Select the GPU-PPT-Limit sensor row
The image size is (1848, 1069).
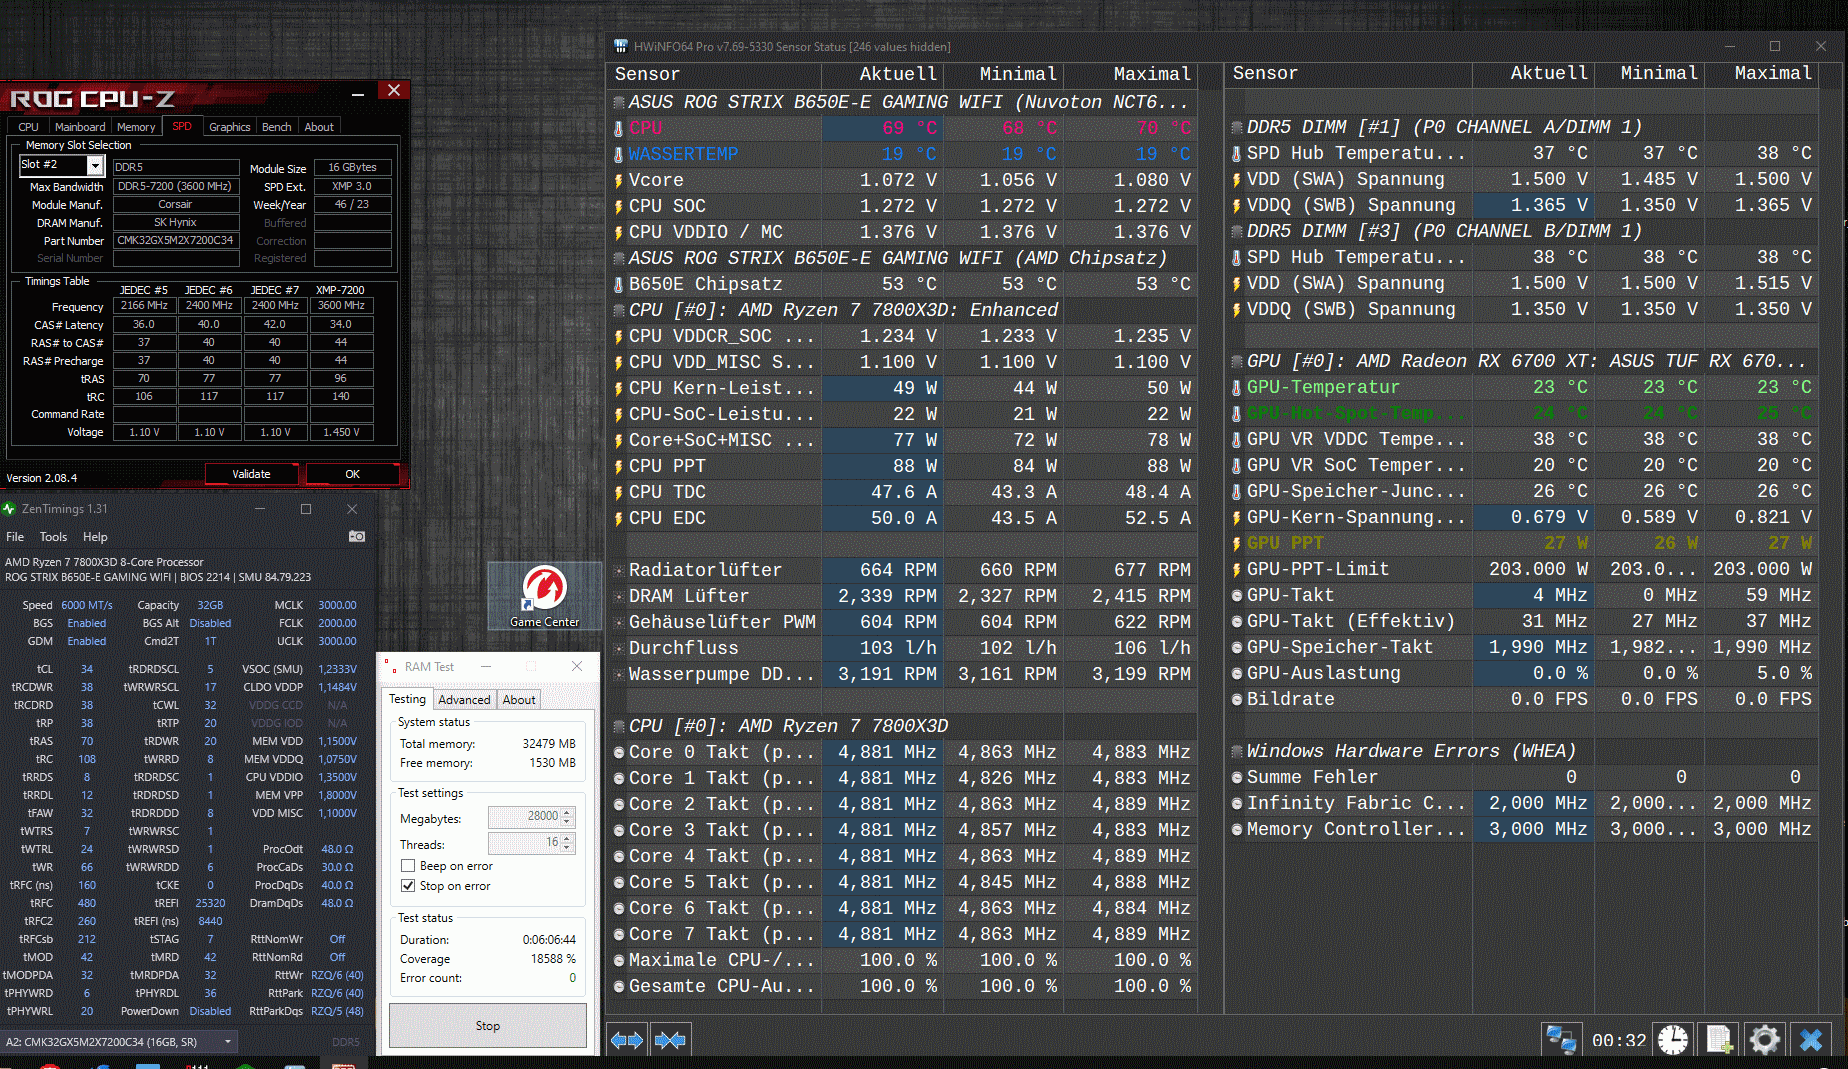[x=1522, y=569]
